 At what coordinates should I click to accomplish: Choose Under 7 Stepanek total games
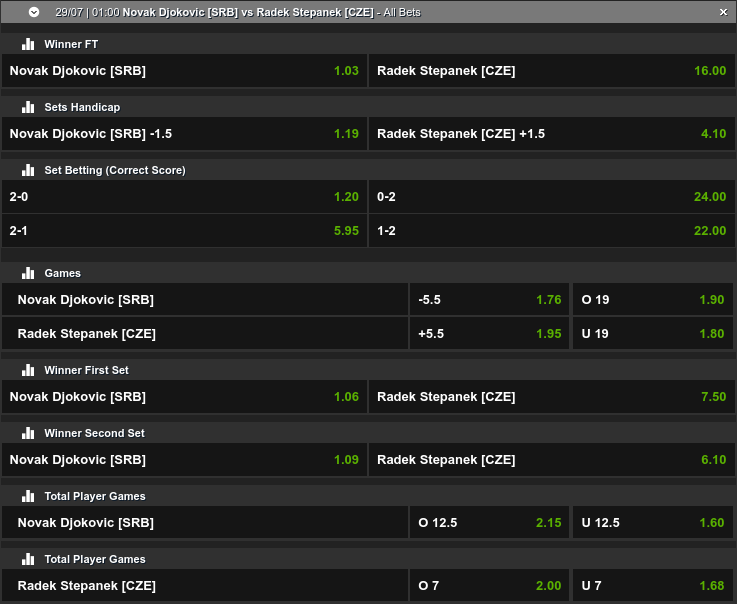point(653,586)
